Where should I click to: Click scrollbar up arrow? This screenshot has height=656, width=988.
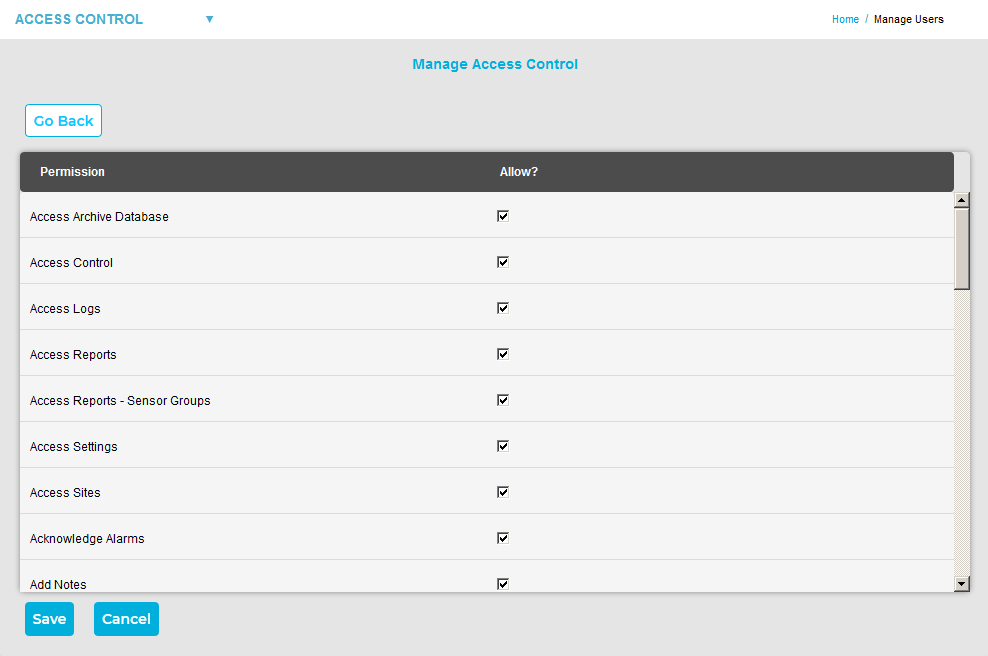962,200
